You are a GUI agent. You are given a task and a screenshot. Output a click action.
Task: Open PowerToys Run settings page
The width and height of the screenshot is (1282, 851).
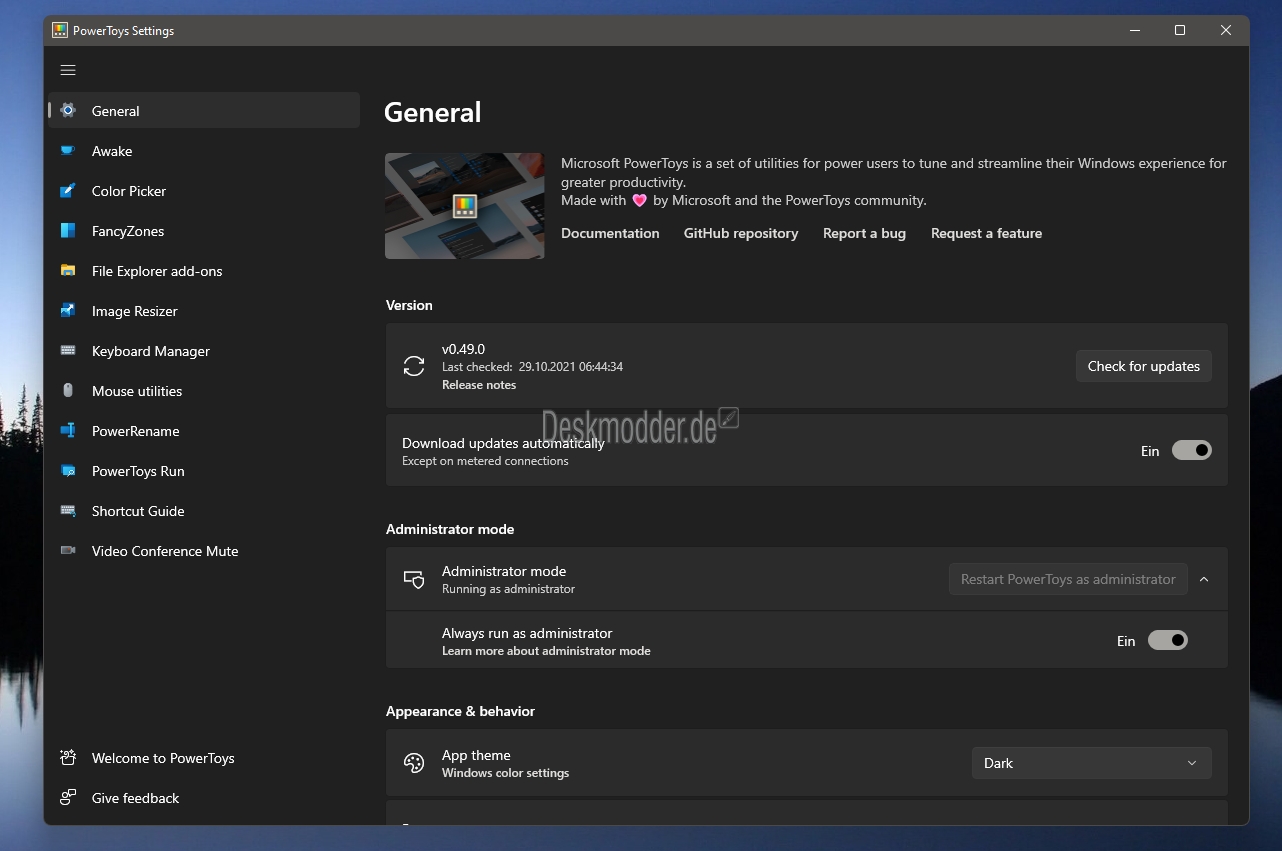click(x=204, y=471)
